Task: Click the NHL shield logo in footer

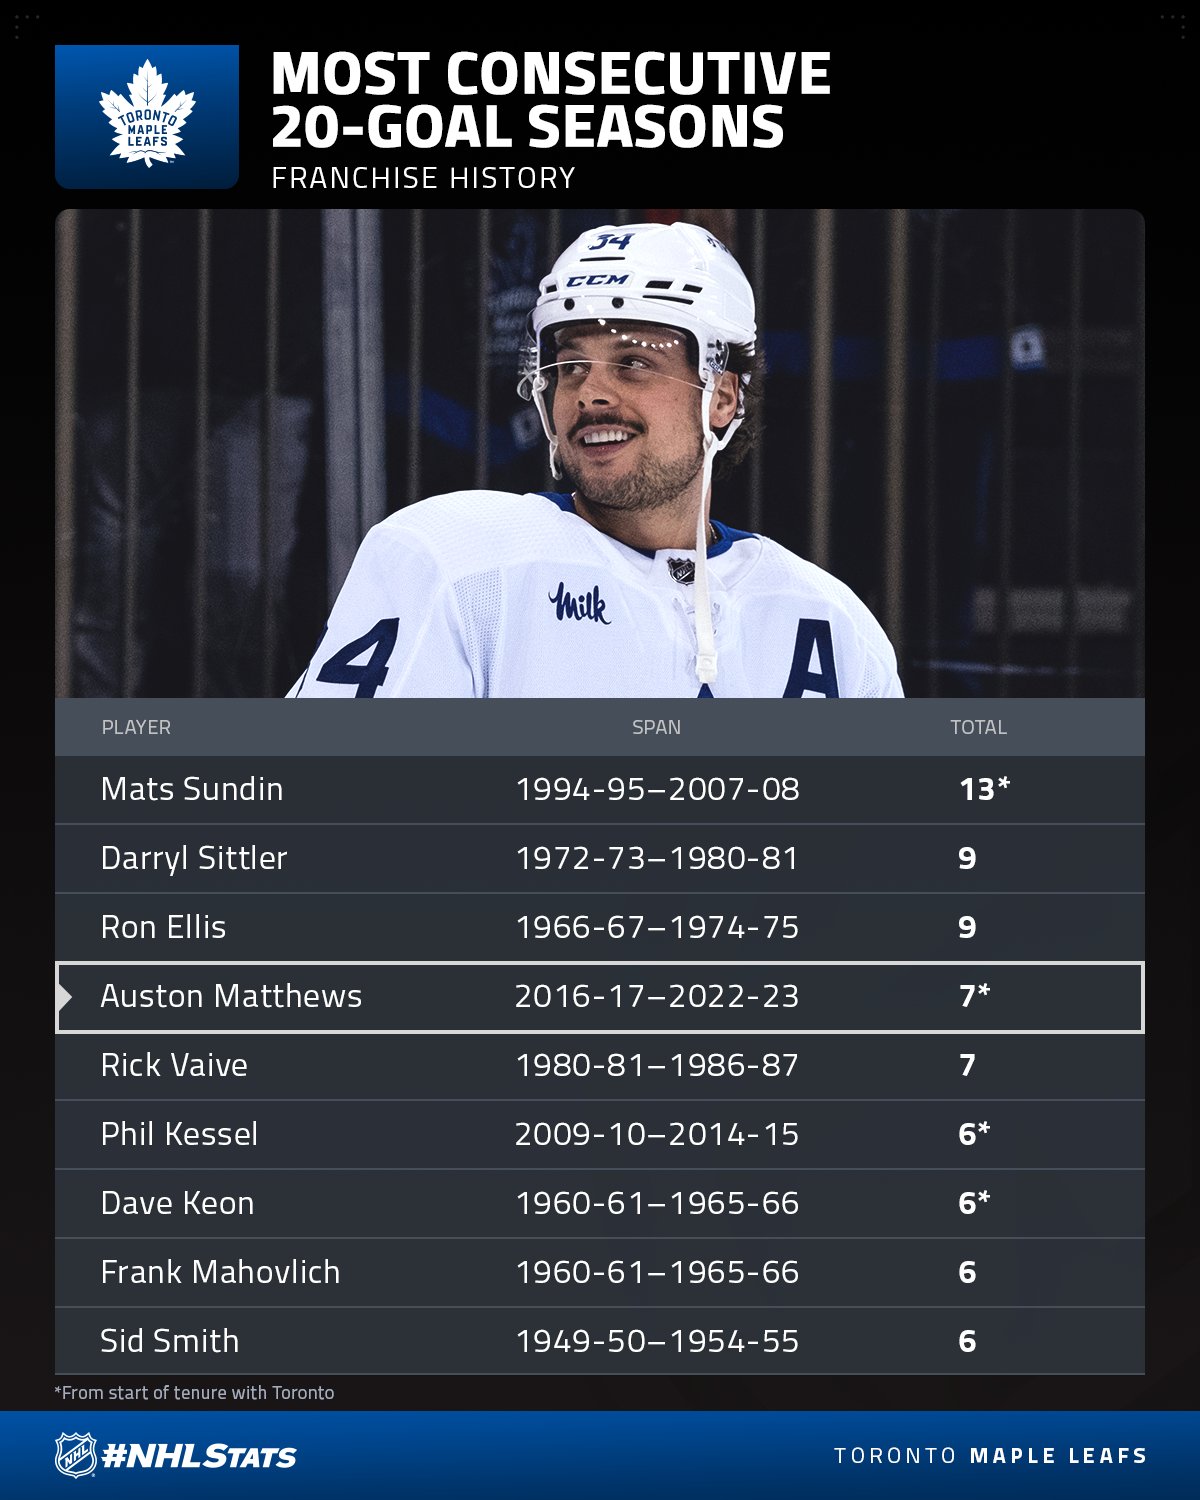Action: 74,1455
